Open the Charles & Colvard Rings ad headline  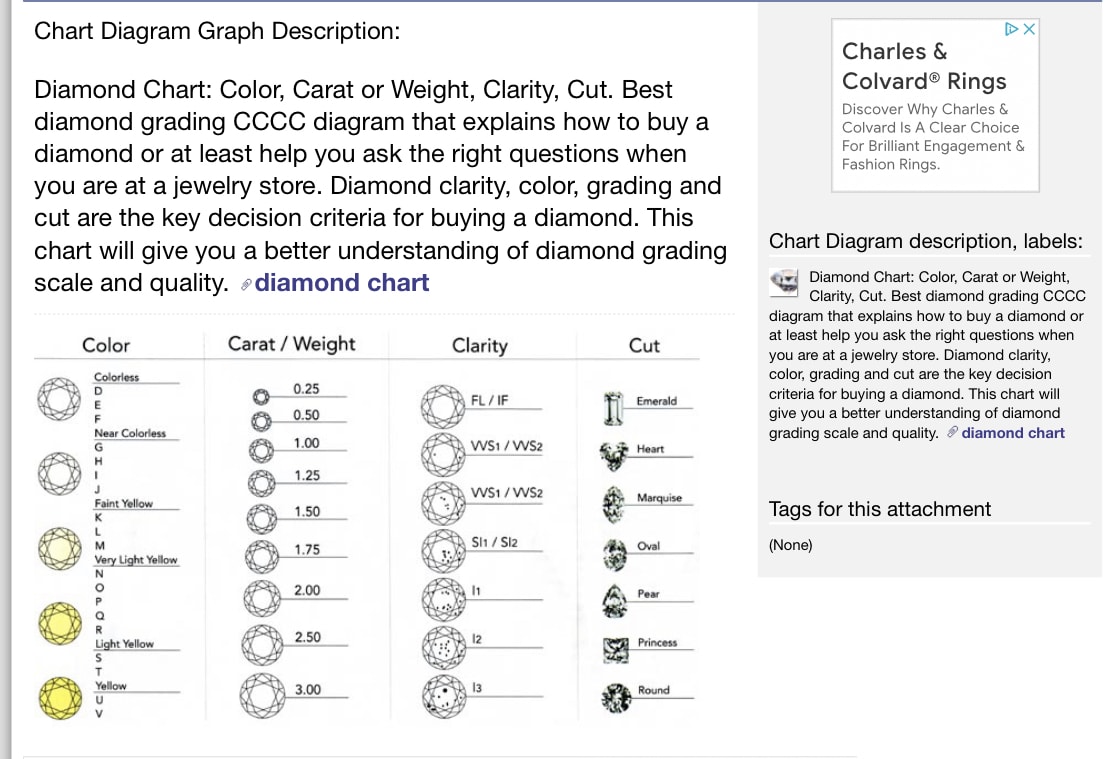click(x=924, y=66)
